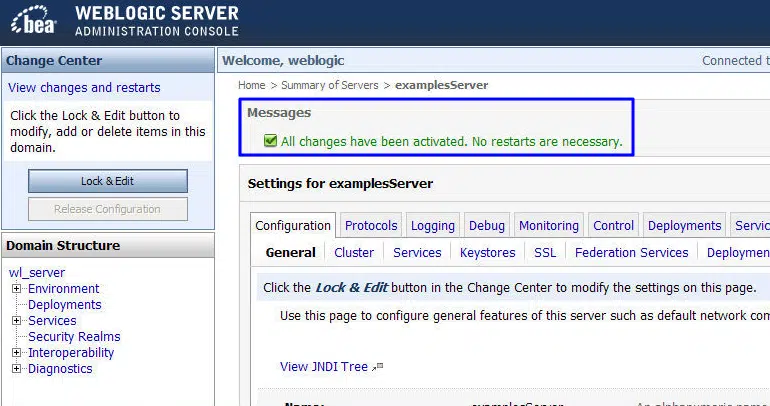Open Diagnostics in Domain Structure
The width and height of the screenshot is (770, 406).
tap(60, 369)
